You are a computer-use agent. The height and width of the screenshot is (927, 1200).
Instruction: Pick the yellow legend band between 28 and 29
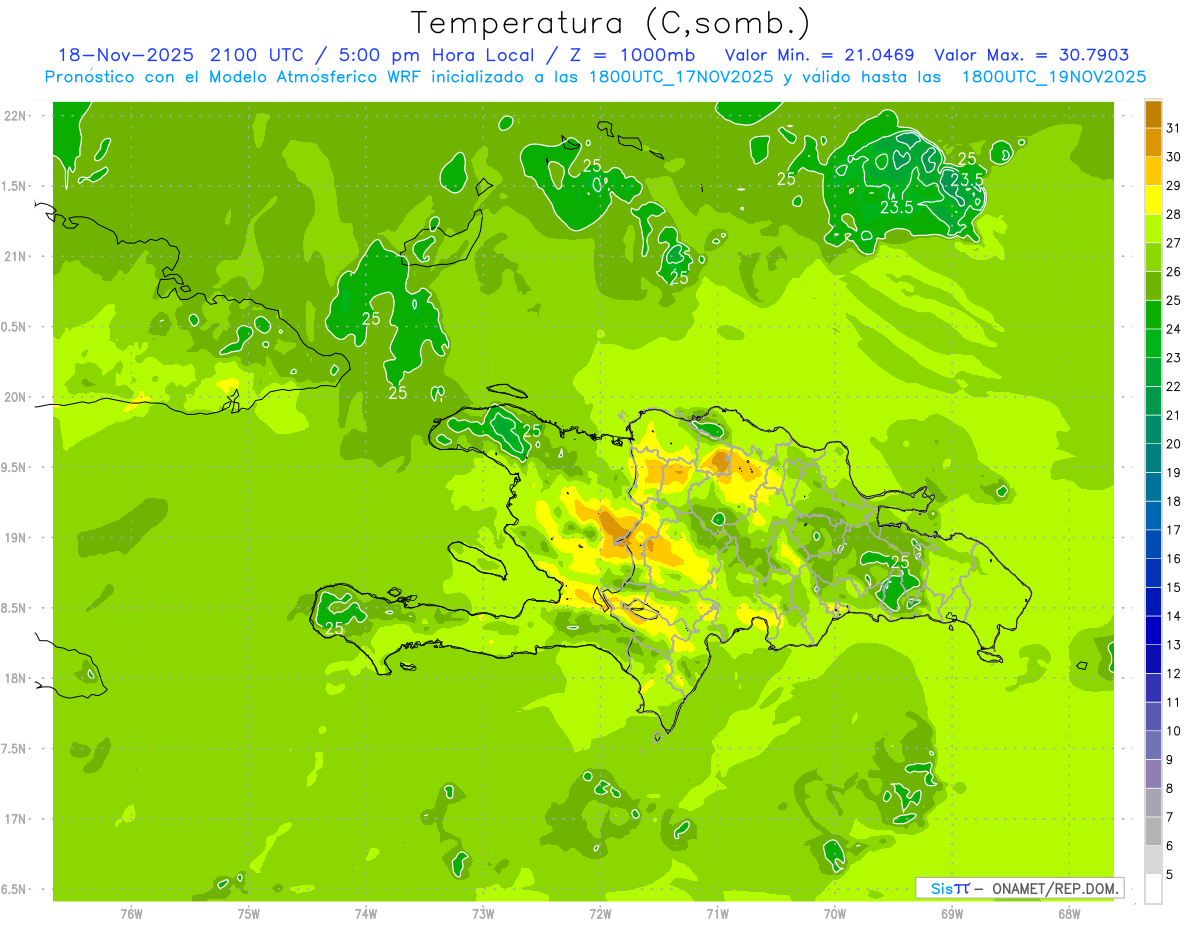(1153, 199)
